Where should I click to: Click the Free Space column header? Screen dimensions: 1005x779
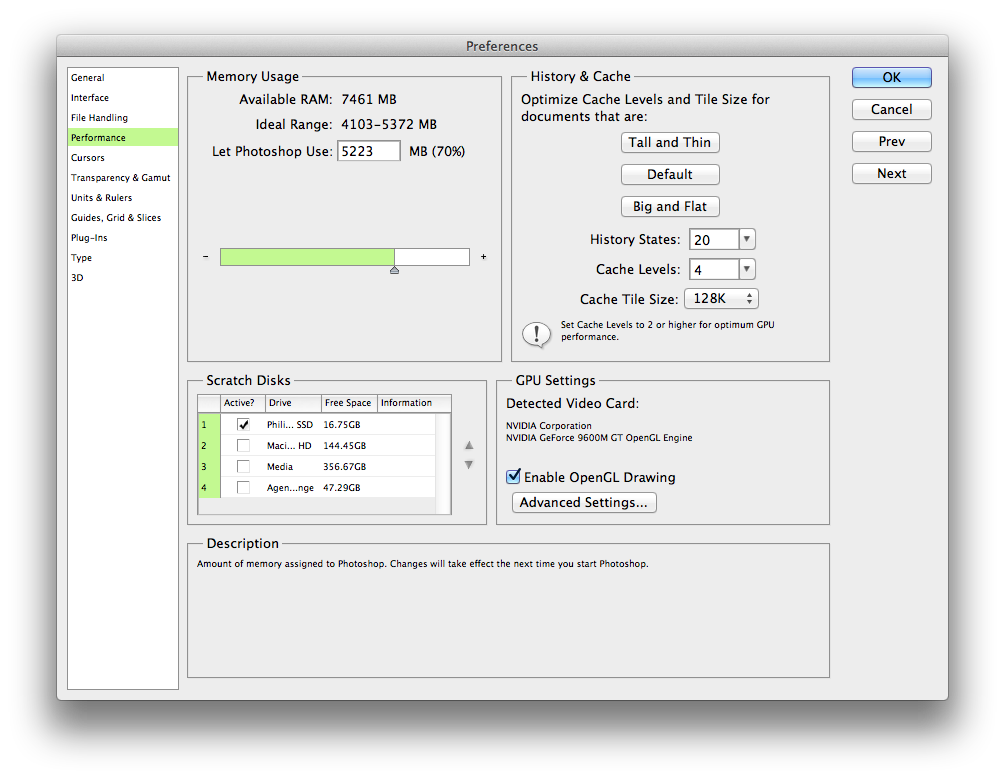tap(349, 403)
